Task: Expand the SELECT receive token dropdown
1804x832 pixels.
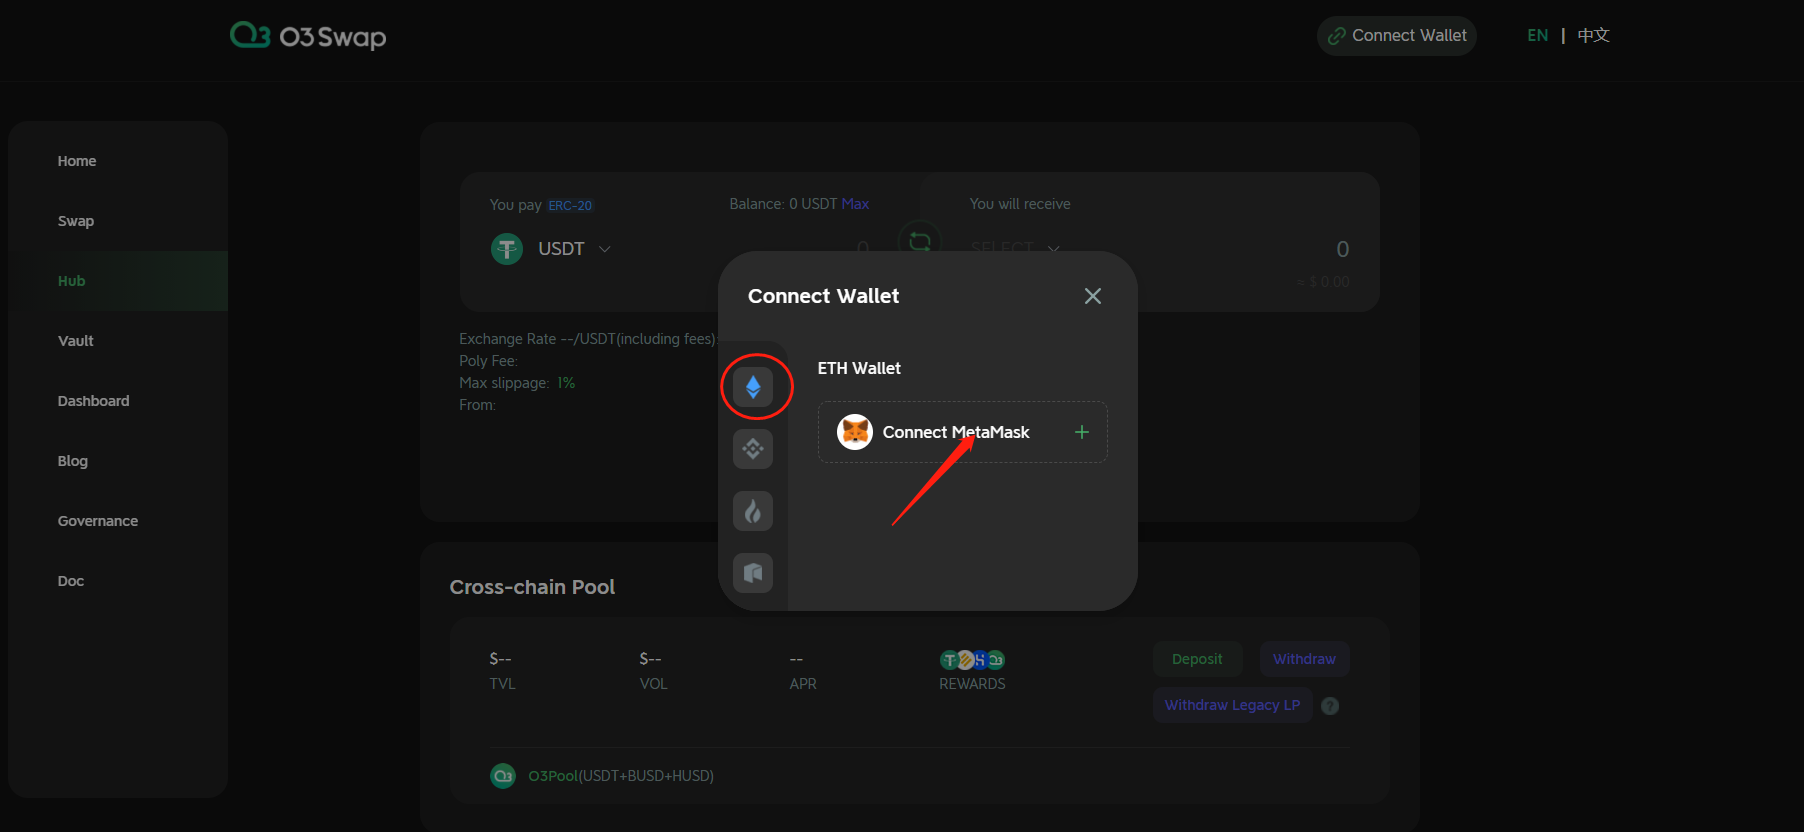Action: [1015, 248]
